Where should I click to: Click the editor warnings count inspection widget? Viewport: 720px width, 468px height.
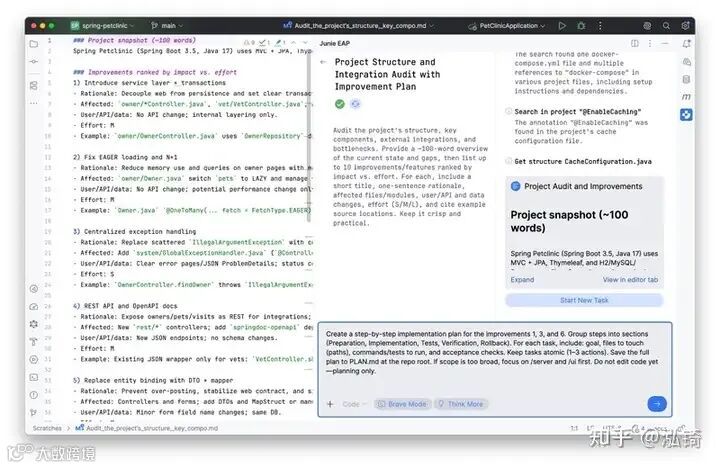coord(264,43)
